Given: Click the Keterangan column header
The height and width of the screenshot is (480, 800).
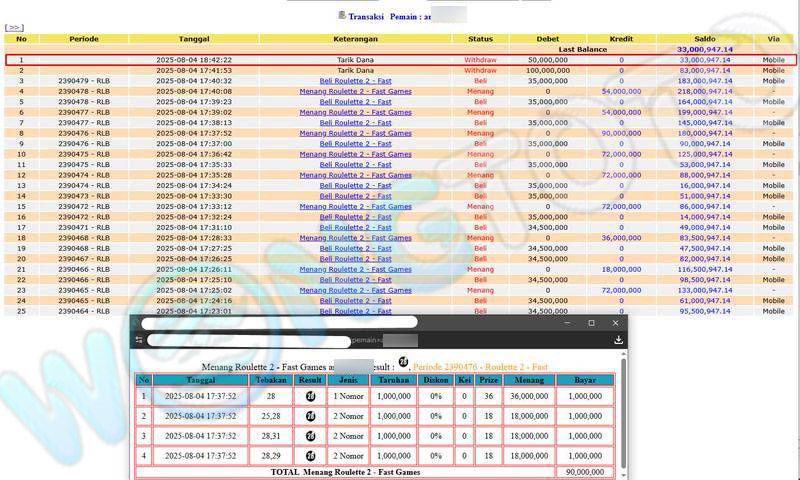Looking at the screenshot, I should [x=356, y=39].
